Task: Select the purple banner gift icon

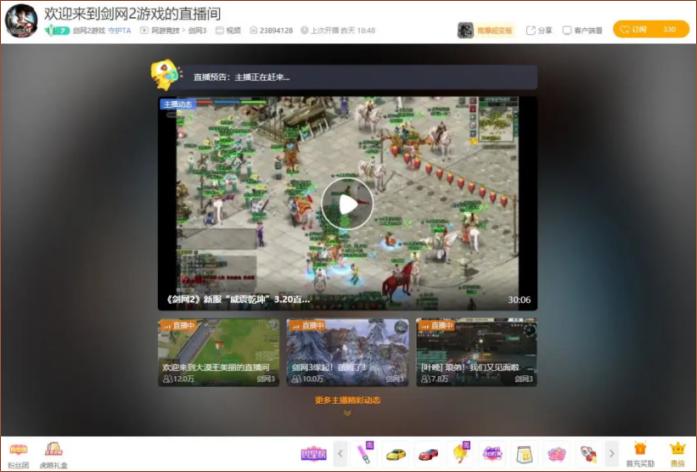Action: [313, 454]
